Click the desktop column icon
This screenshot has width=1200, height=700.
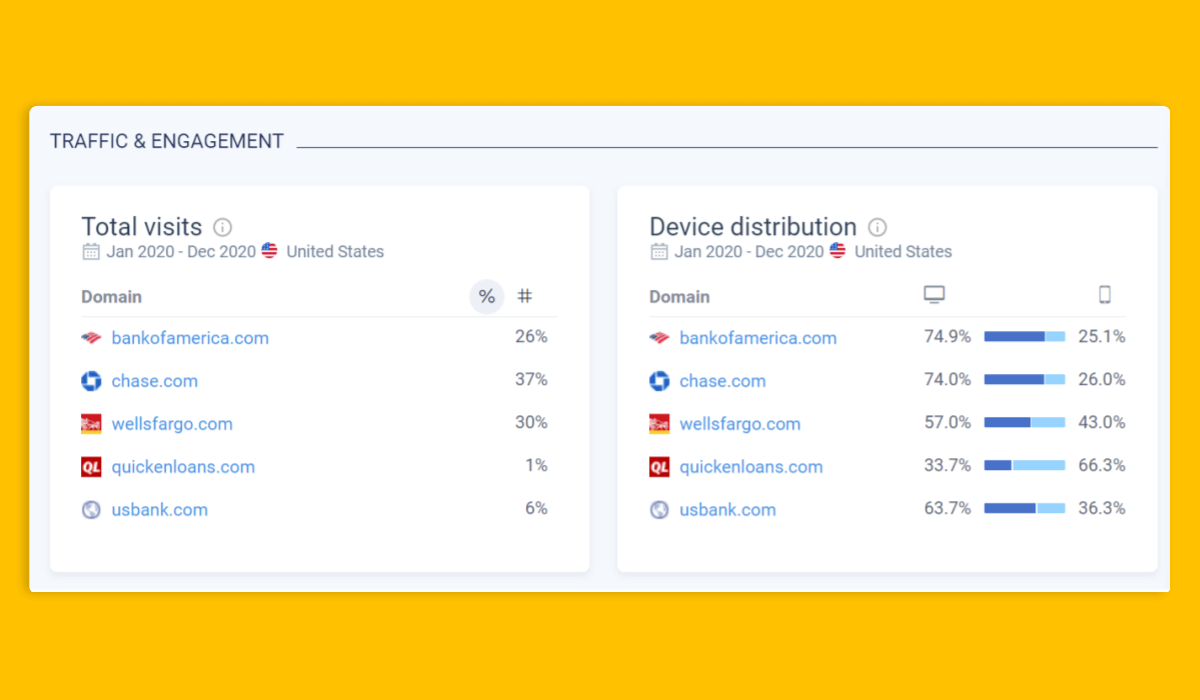click(x=934, y=294)
